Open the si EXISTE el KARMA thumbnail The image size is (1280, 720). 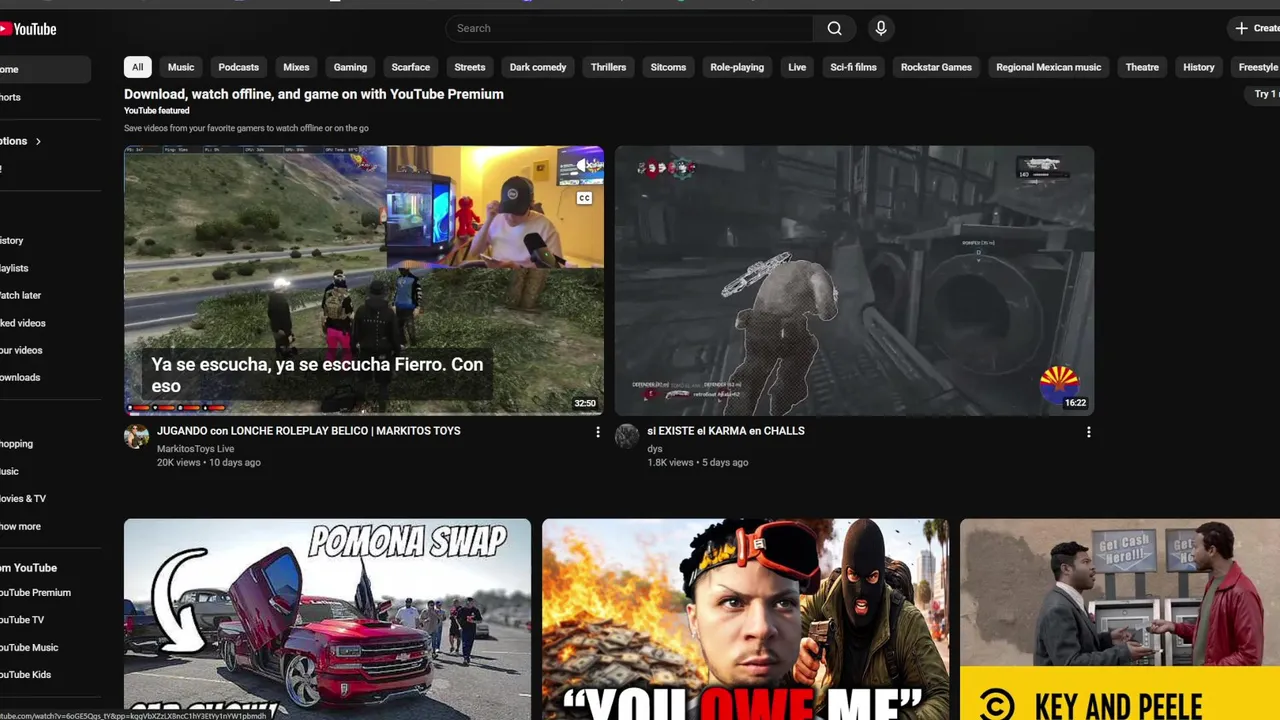pyautogui.click(x=854, y=281)
